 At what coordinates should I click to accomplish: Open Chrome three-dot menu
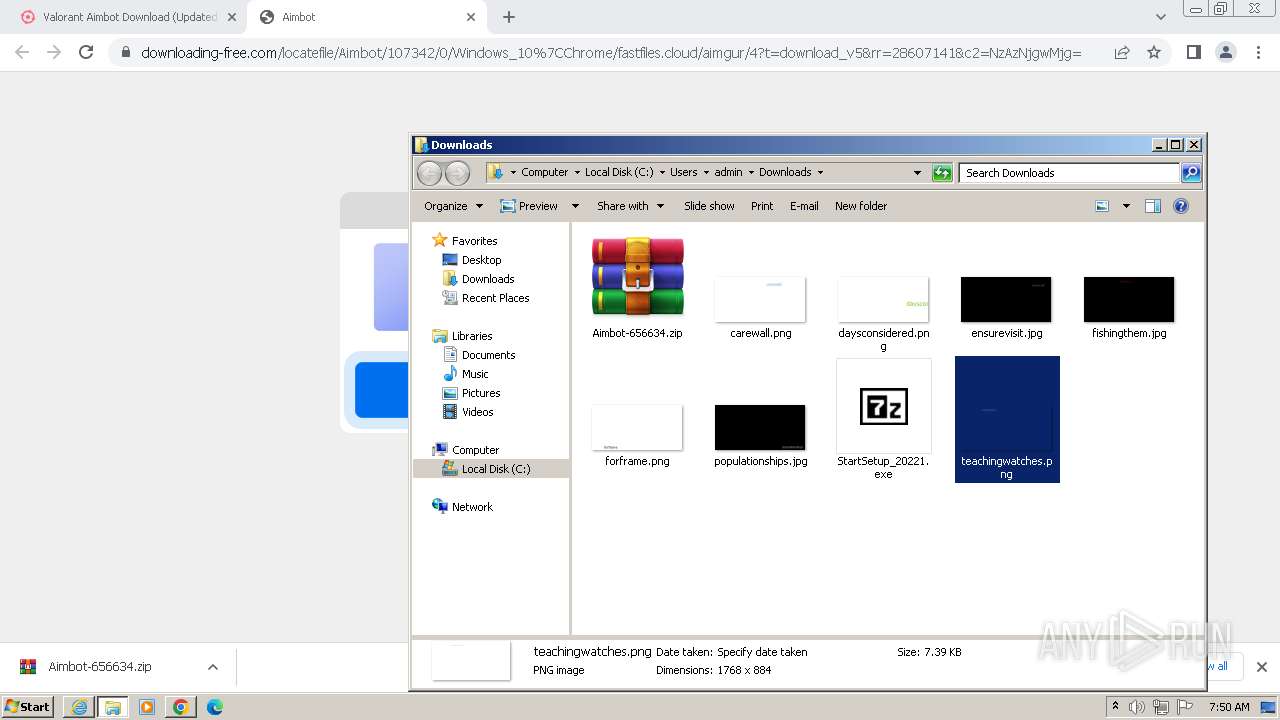click(1259, 52)
